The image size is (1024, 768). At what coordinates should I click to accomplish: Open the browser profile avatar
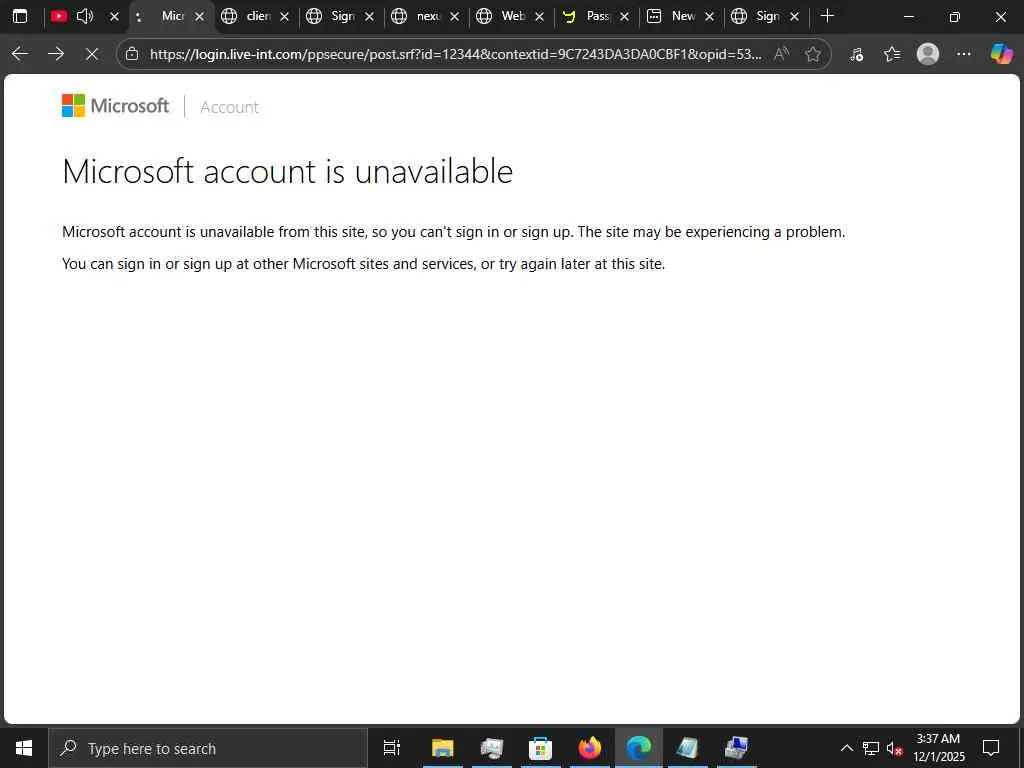927,54
